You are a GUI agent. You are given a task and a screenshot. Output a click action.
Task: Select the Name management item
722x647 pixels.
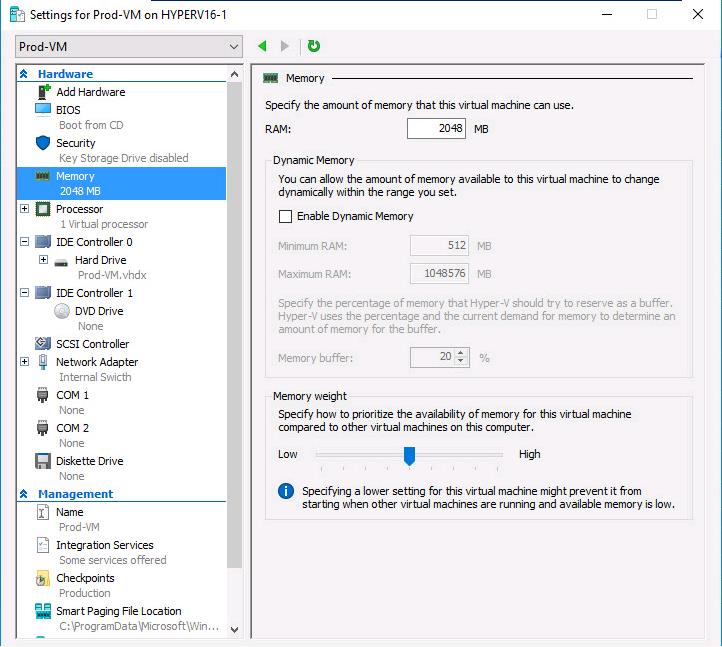pos(70,512)
